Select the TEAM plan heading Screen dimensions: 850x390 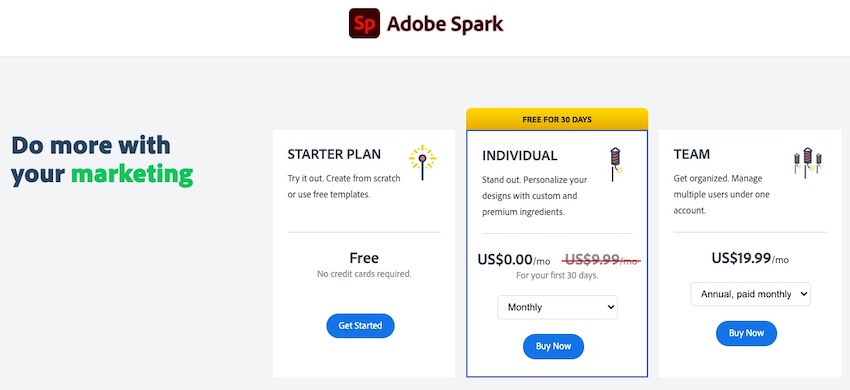(x=692, y=154)
